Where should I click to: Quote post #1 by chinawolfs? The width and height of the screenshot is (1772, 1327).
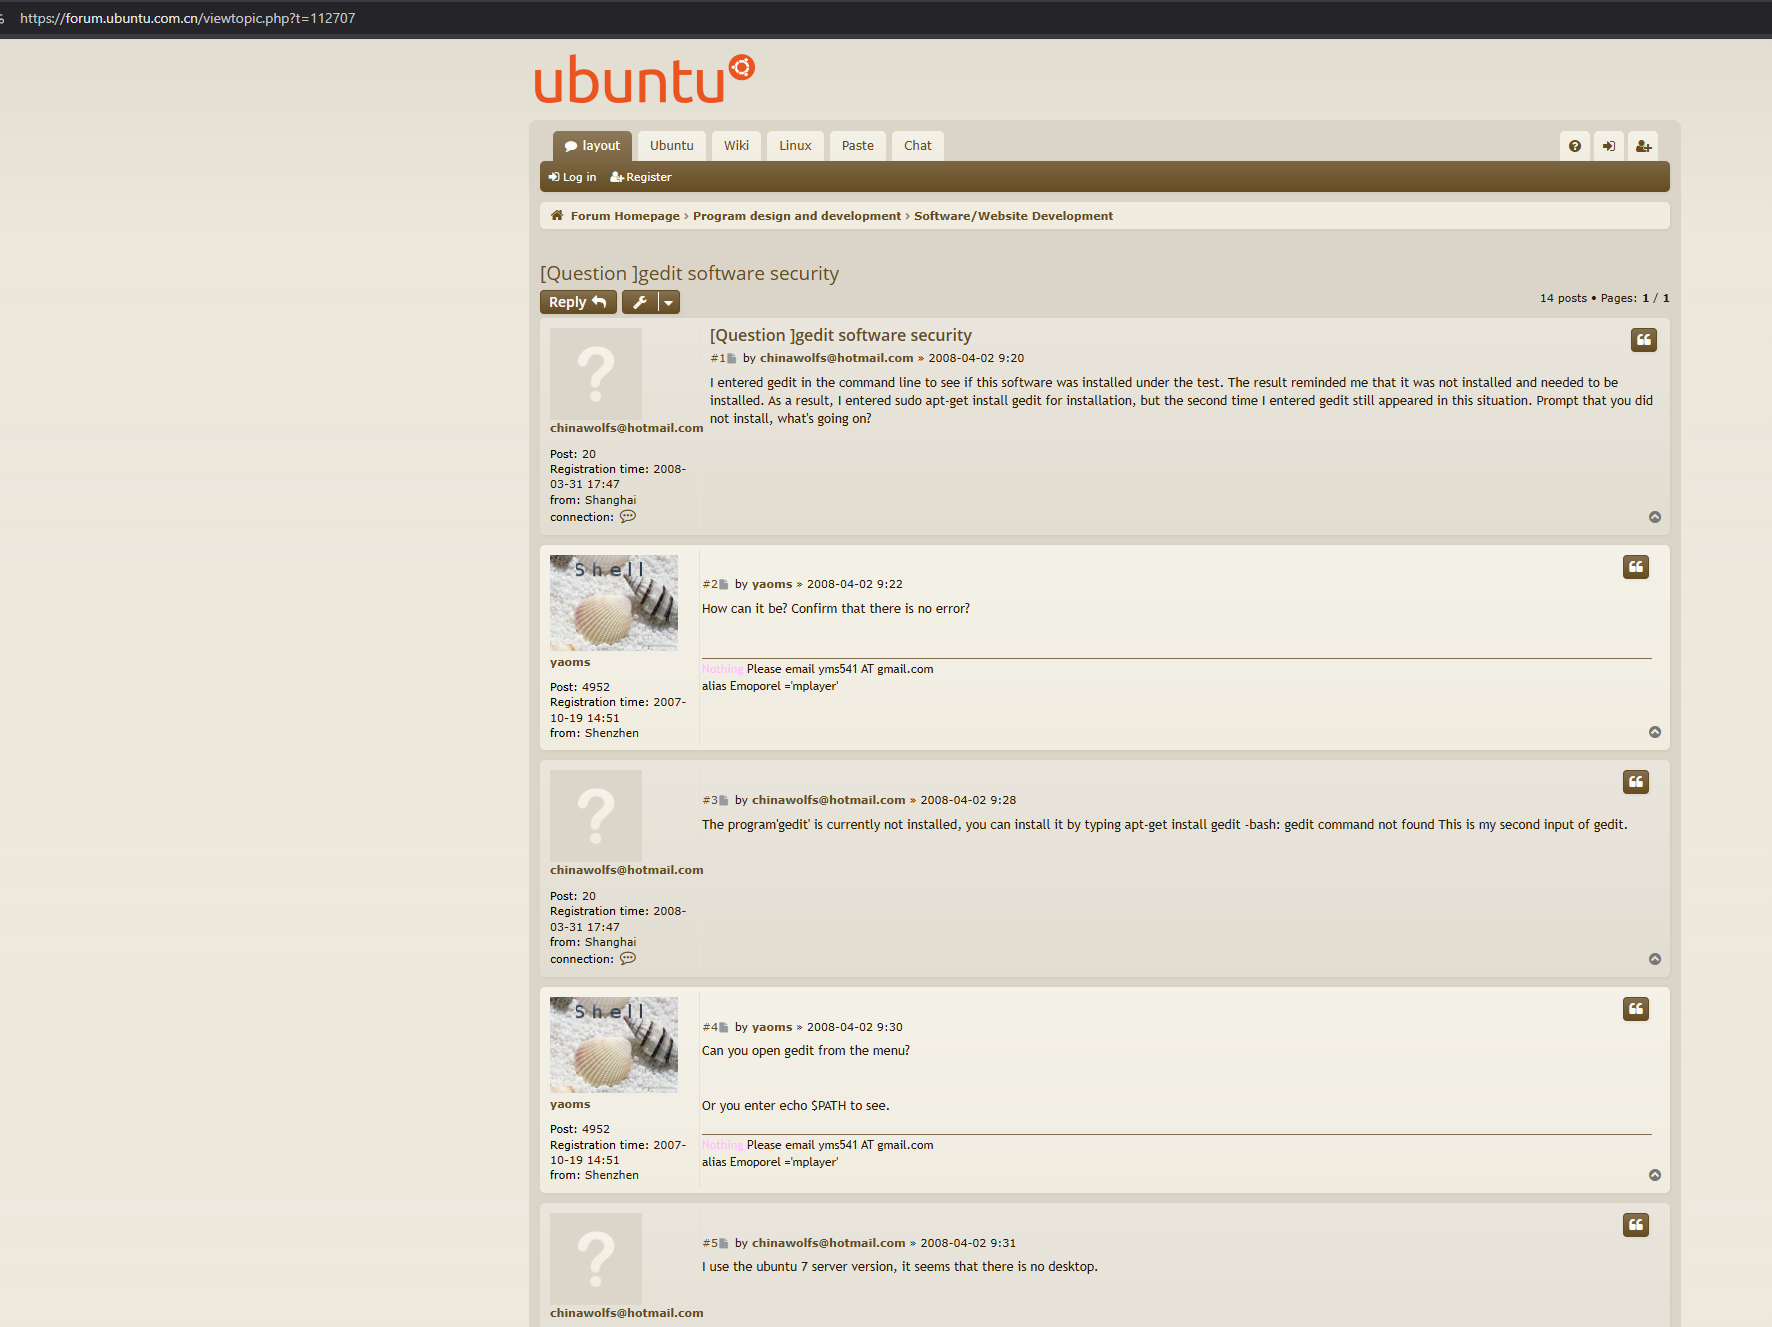1644,340
